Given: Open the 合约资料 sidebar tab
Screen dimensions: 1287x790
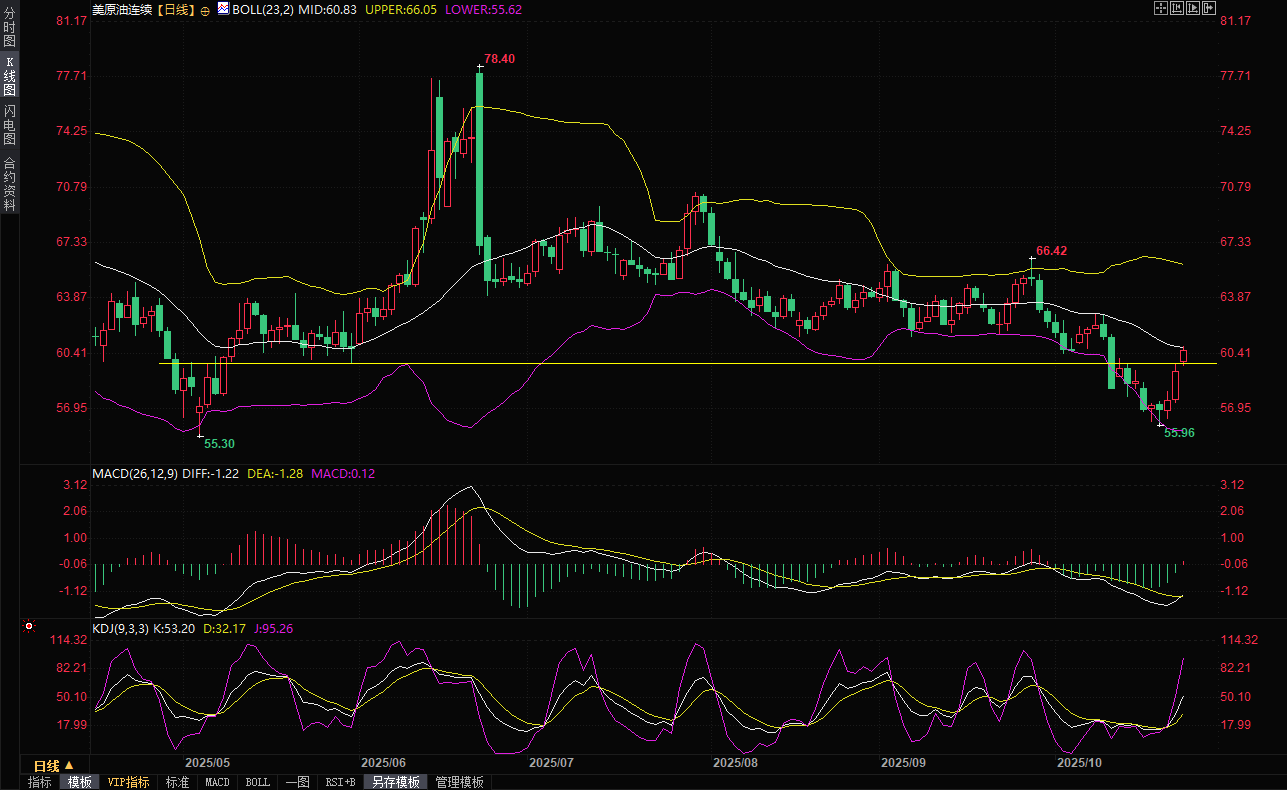Looking at the screenshot, I should (10, 184).
